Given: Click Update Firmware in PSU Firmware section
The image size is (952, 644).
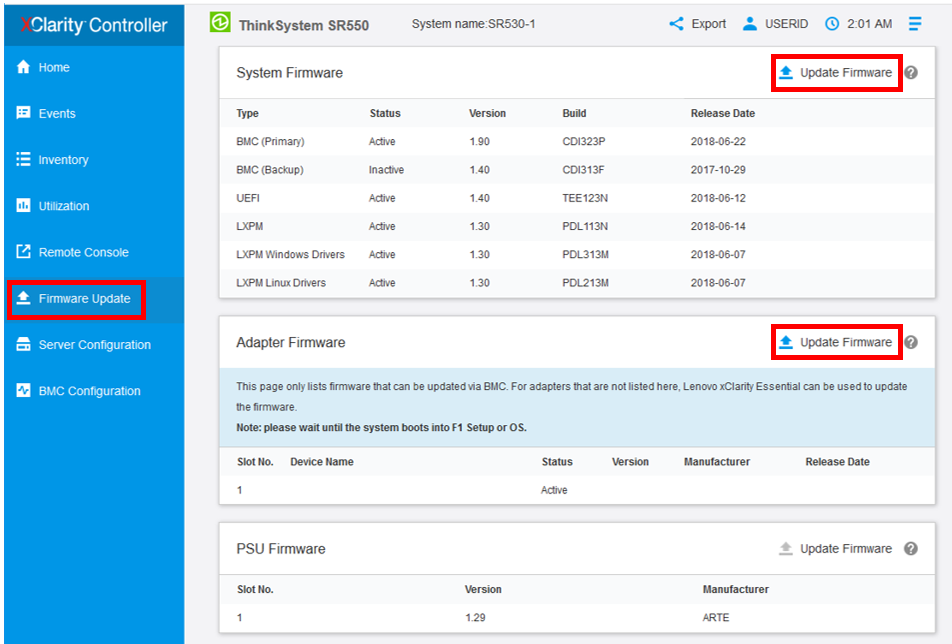Looking at the screenshot, I should (x=836, y=549).
